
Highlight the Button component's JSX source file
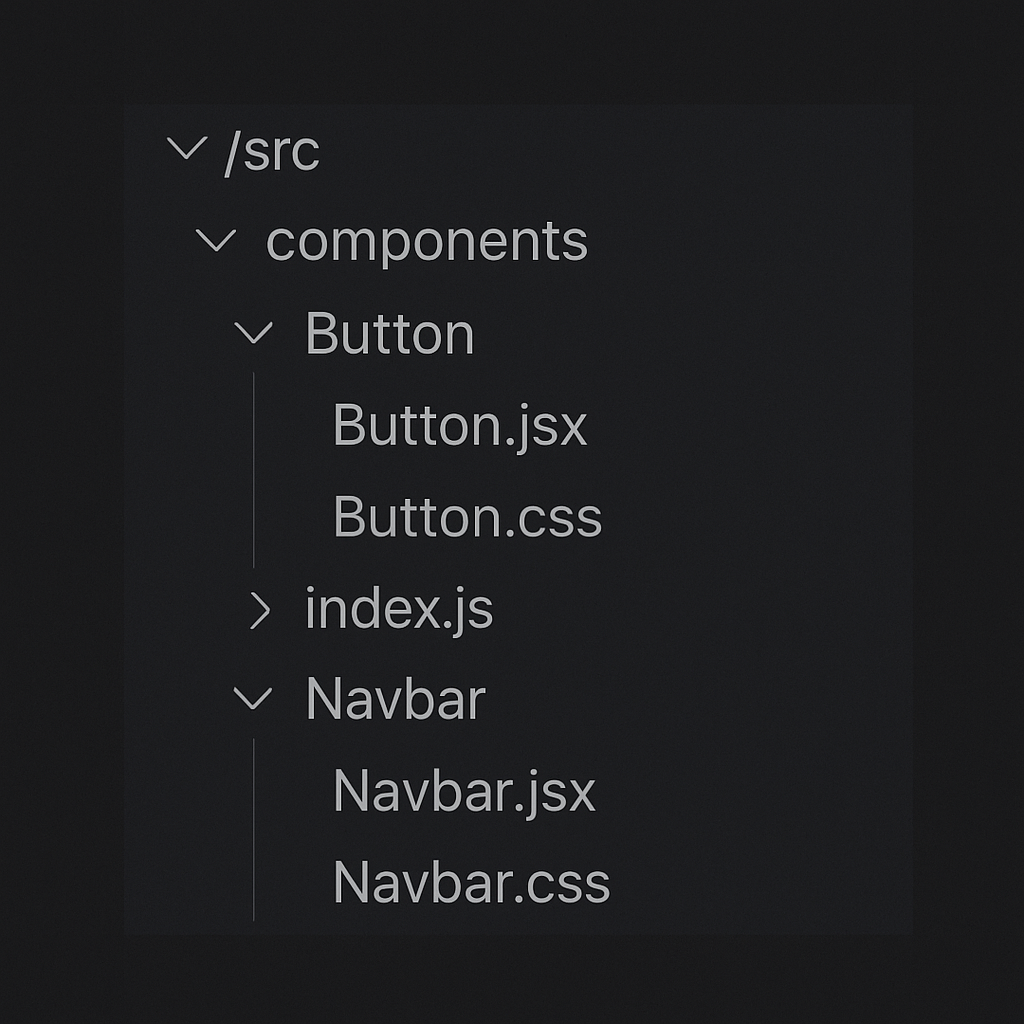click(x=460, y=426)
